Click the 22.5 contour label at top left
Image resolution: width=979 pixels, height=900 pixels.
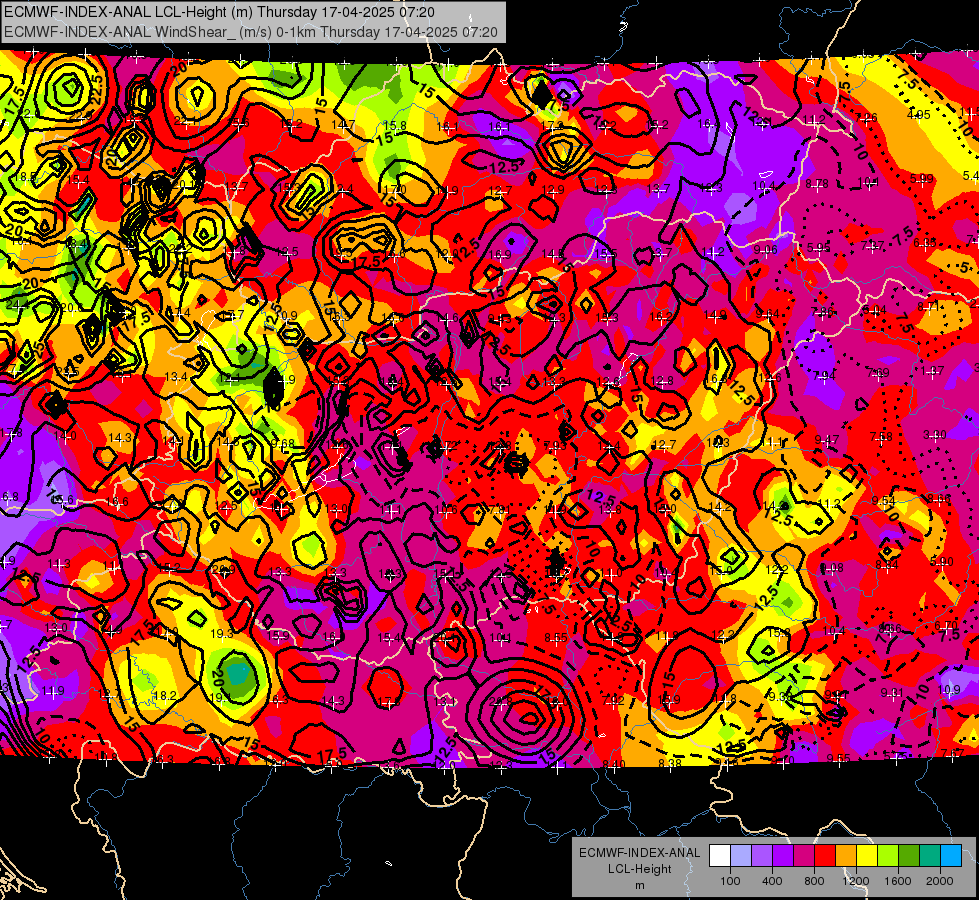click(96, 89)
